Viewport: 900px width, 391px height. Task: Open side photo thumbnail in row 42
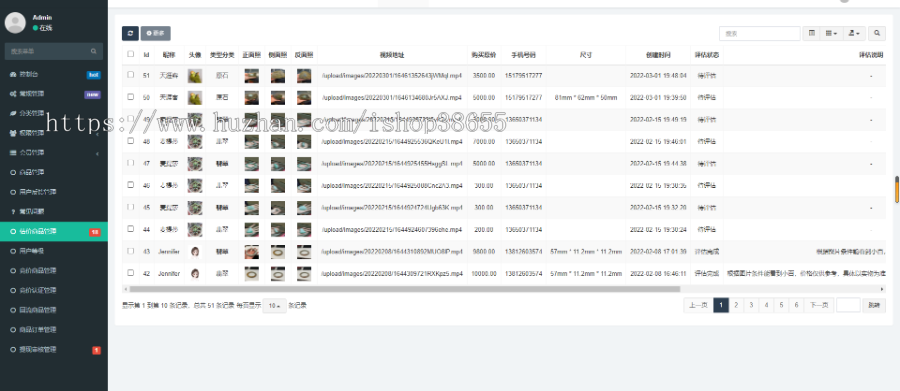coord(278,273)
